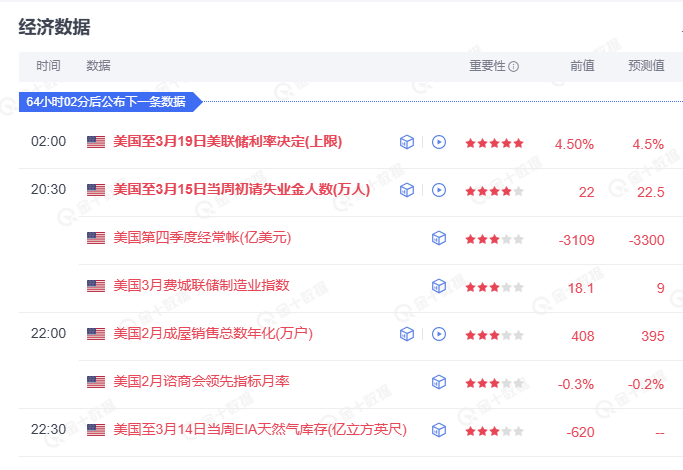
Task: Click five-star importance rating for Fed rate decision
Action: coord(494,143)
